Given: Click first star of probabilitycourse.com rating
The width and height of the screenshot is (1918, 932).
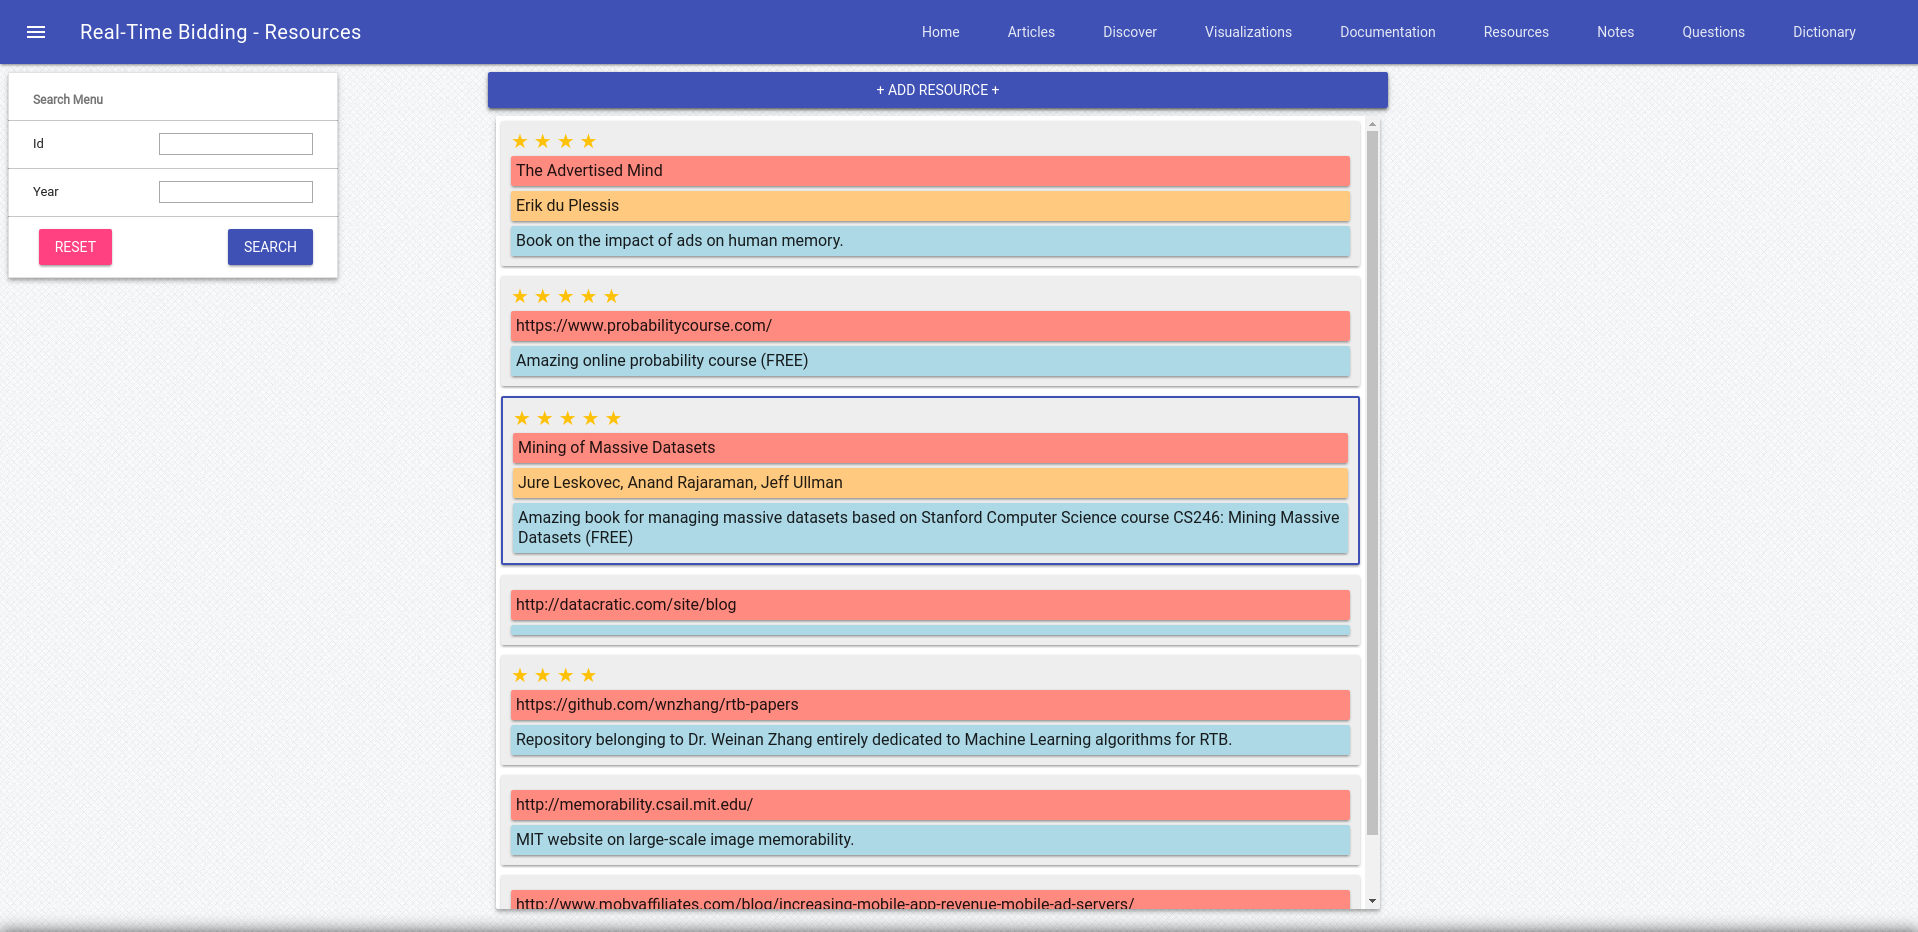Looking at the screenshot, I should [x=520, y=296].
